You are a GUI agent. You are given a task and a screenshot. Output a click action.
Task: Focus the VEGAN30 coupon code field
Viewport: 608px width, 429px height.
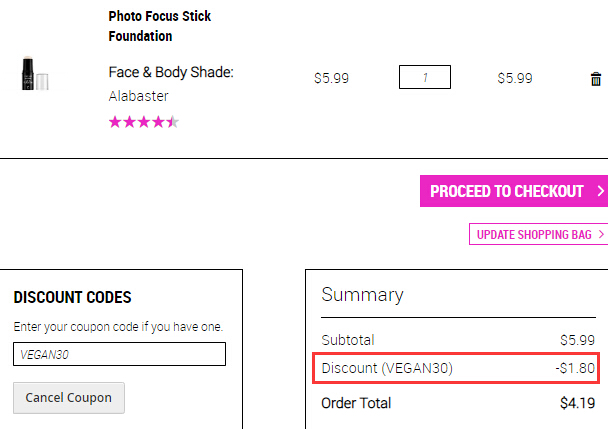(119, 354)
